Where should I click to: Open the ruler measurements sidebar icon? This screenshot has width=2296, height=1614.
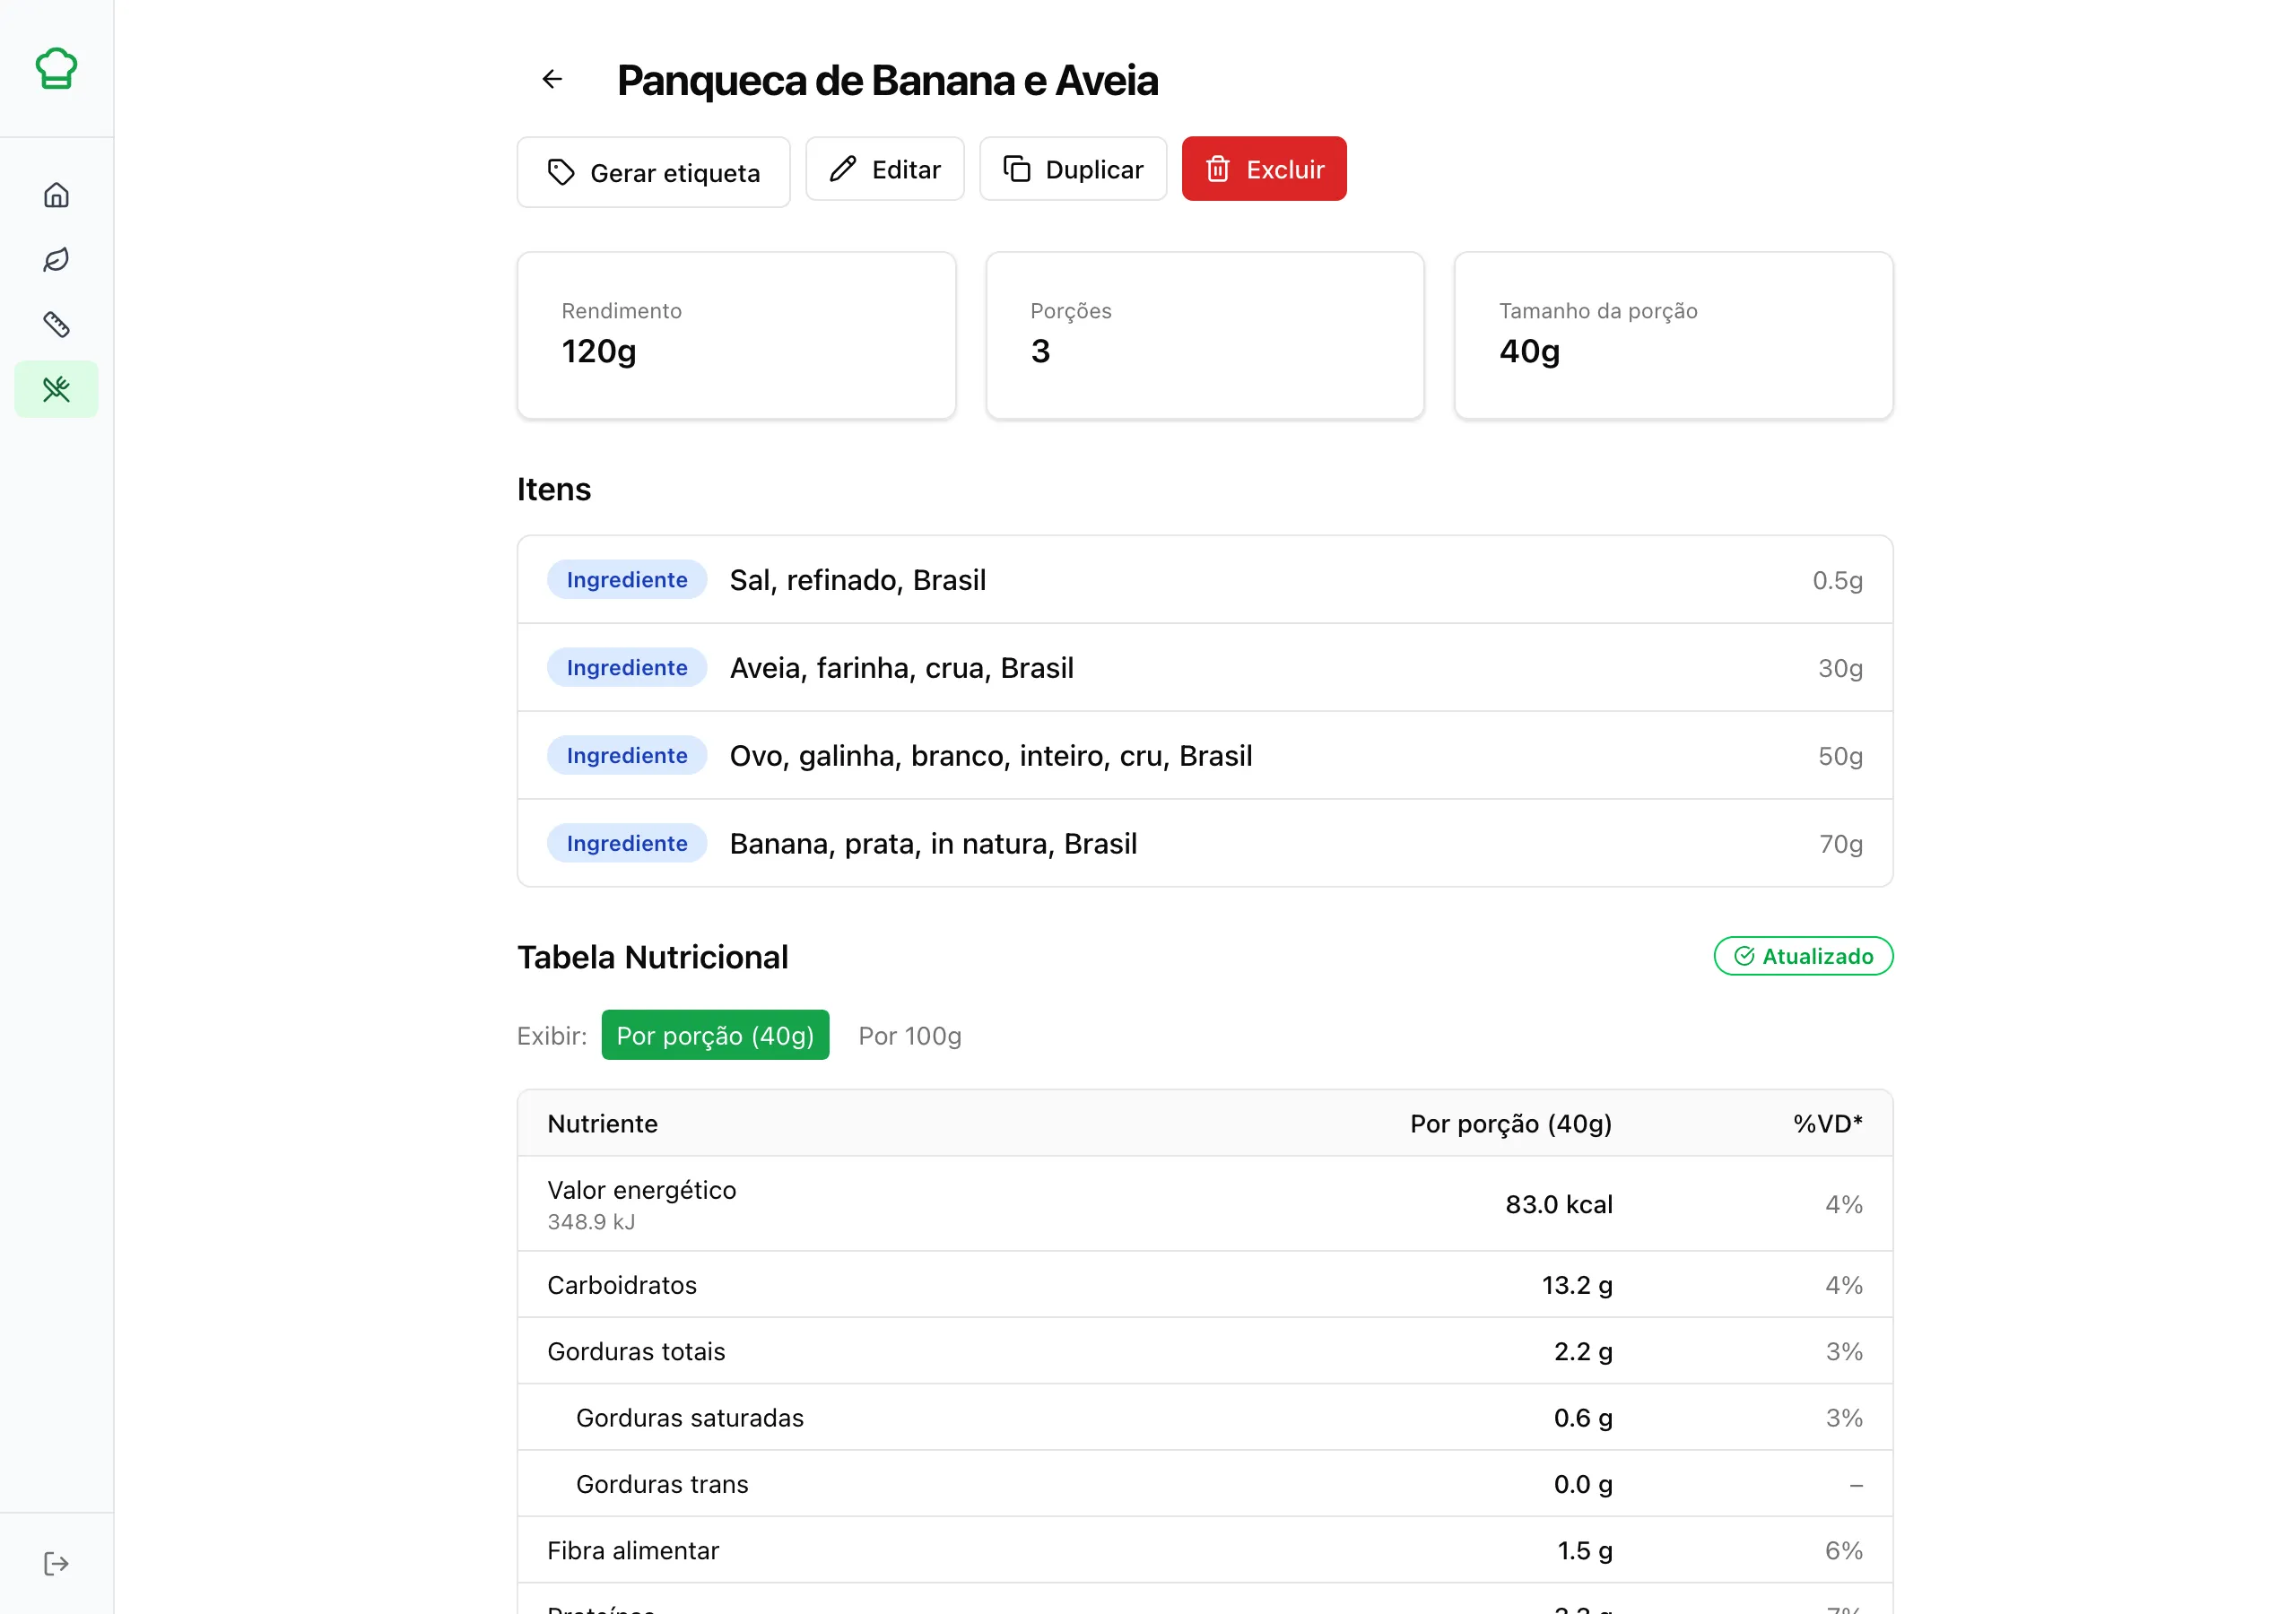point(56,324)
